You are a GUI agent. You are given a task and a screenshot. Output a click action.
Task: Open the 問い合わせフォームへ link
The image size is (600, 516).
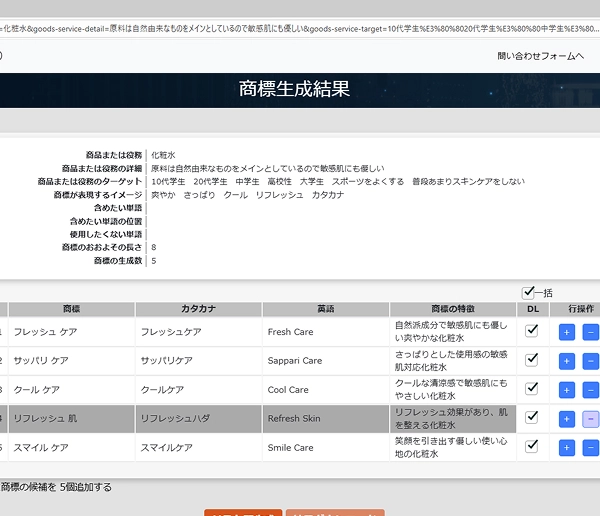[540, 56]
